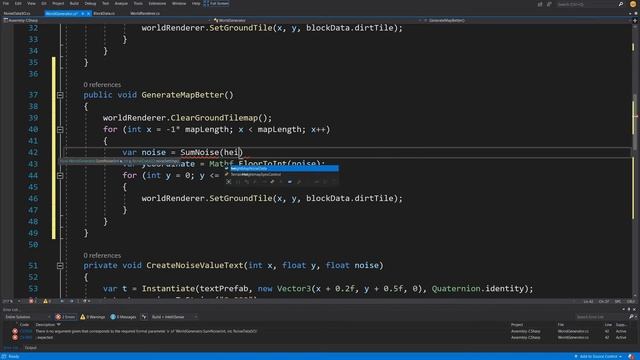Click the first error's red icon
Image resolution: width=640 pixels, height=360 pixels.
point(15,331)
